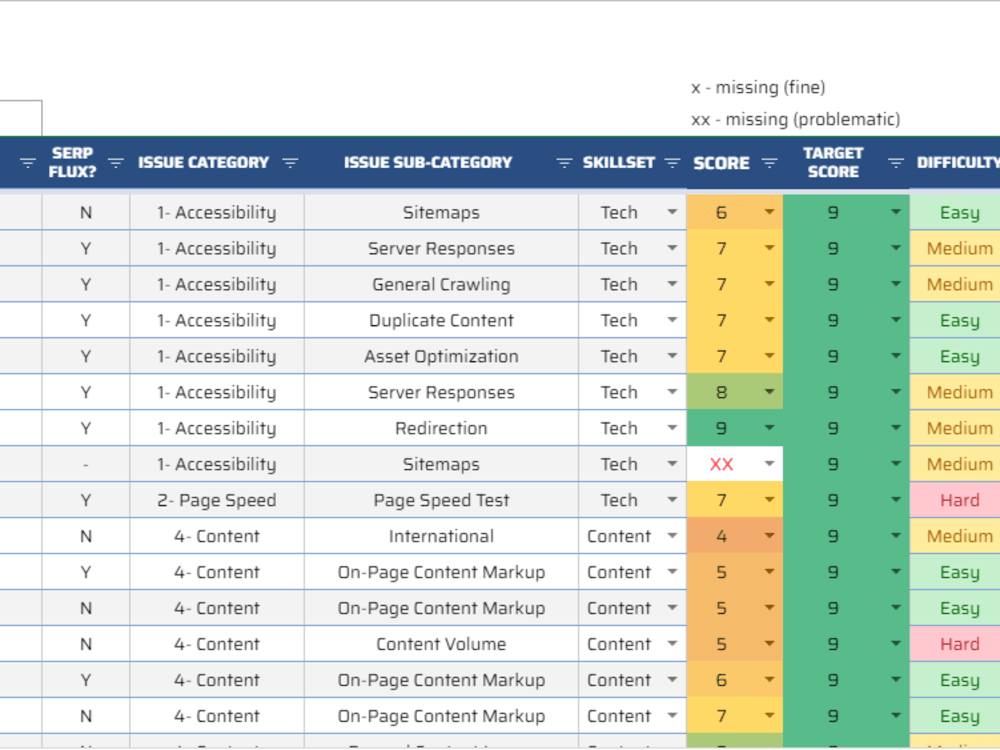Screen dimensions: 1000x750
Task: Click the 'N' SERP flux cell in International row
Action: tap(86, 536)
